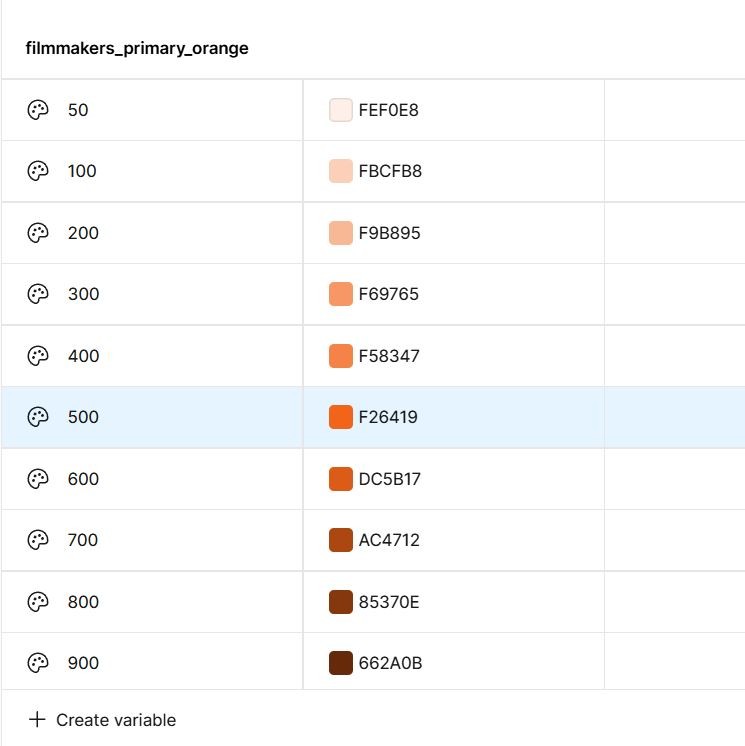Screen dimensions: 745x746
Task: Click the variable name 700
Action: (x=83, y=540)
